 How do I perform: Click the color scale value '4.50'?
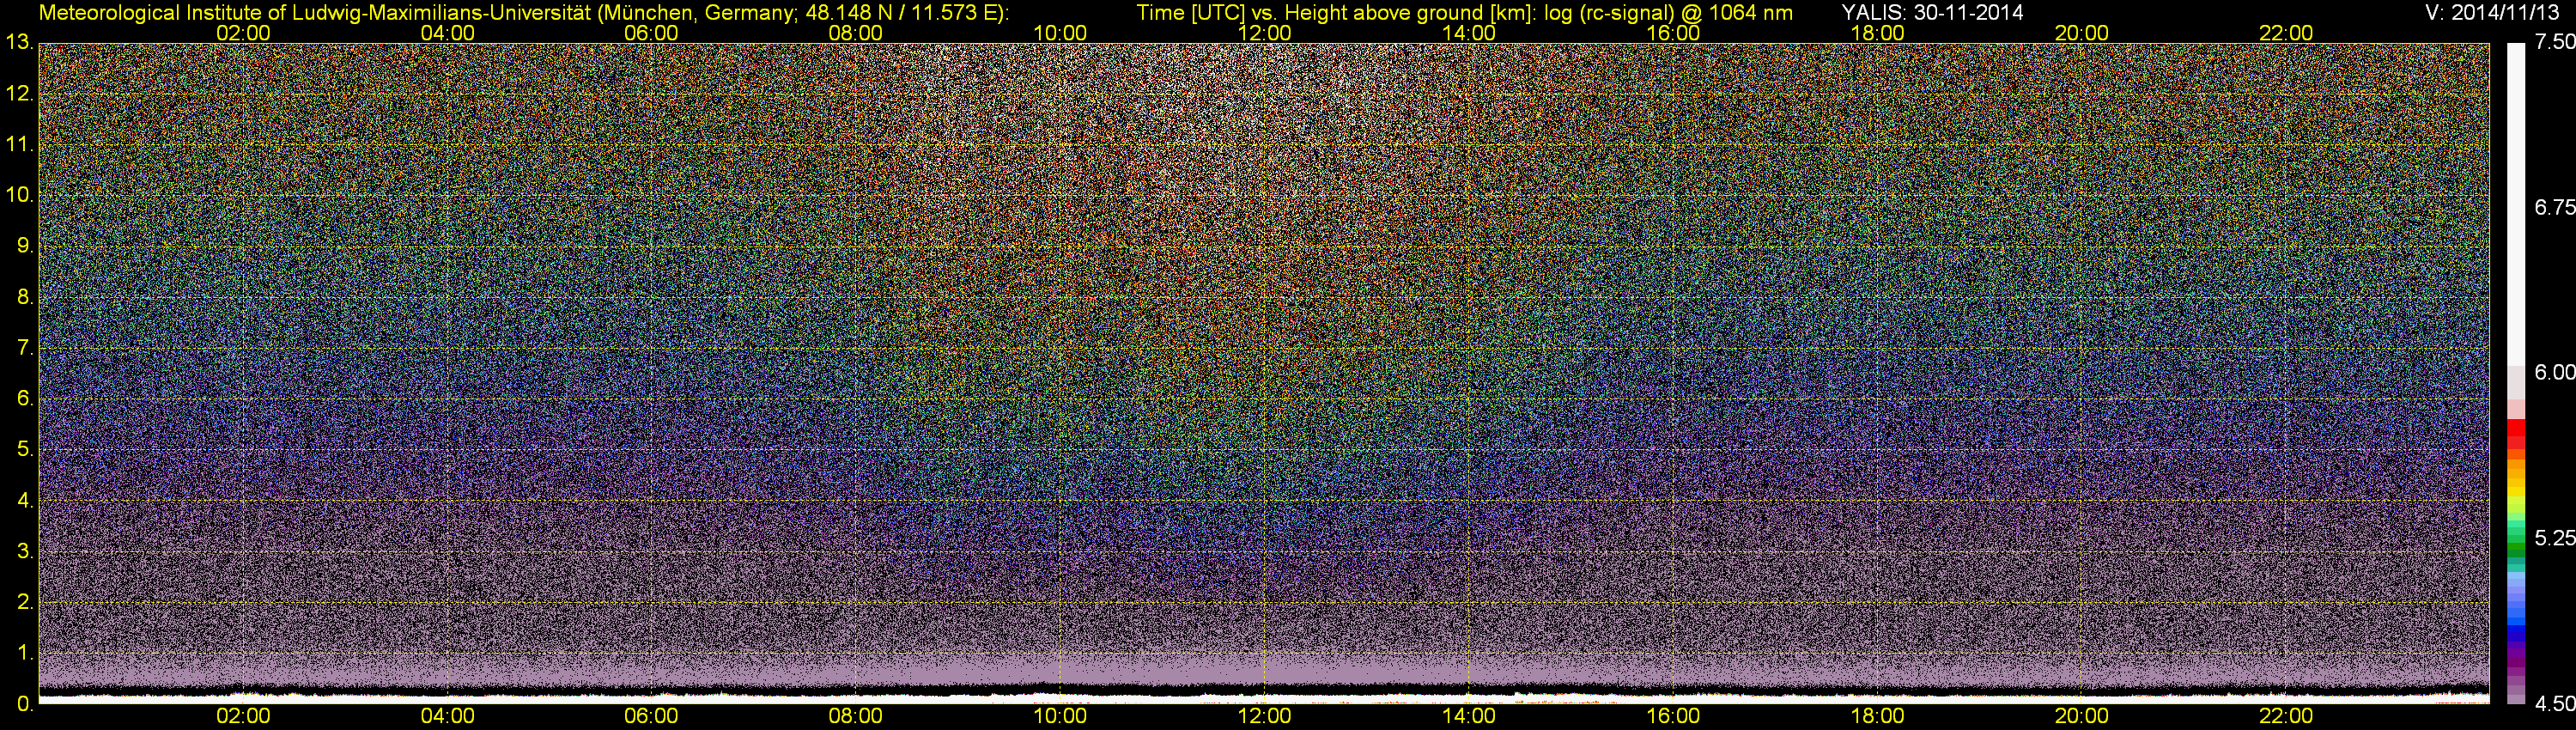click(x=2554, y=704)
